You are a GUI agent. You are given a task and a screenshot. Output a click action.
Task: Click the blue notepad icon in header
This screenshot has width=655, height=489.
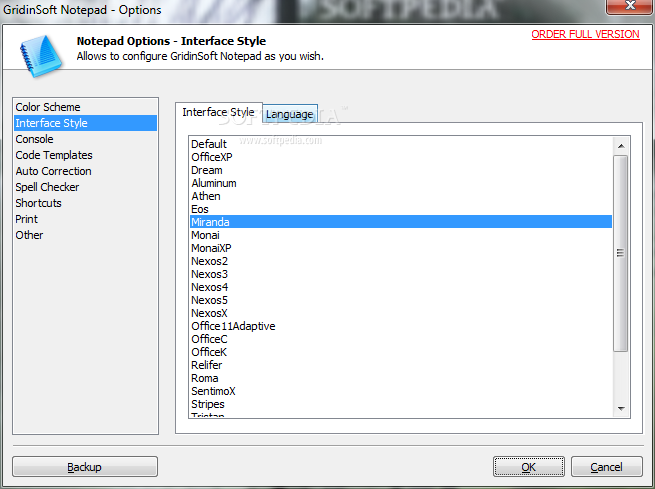pyautogui.click(x=41, y=56)
